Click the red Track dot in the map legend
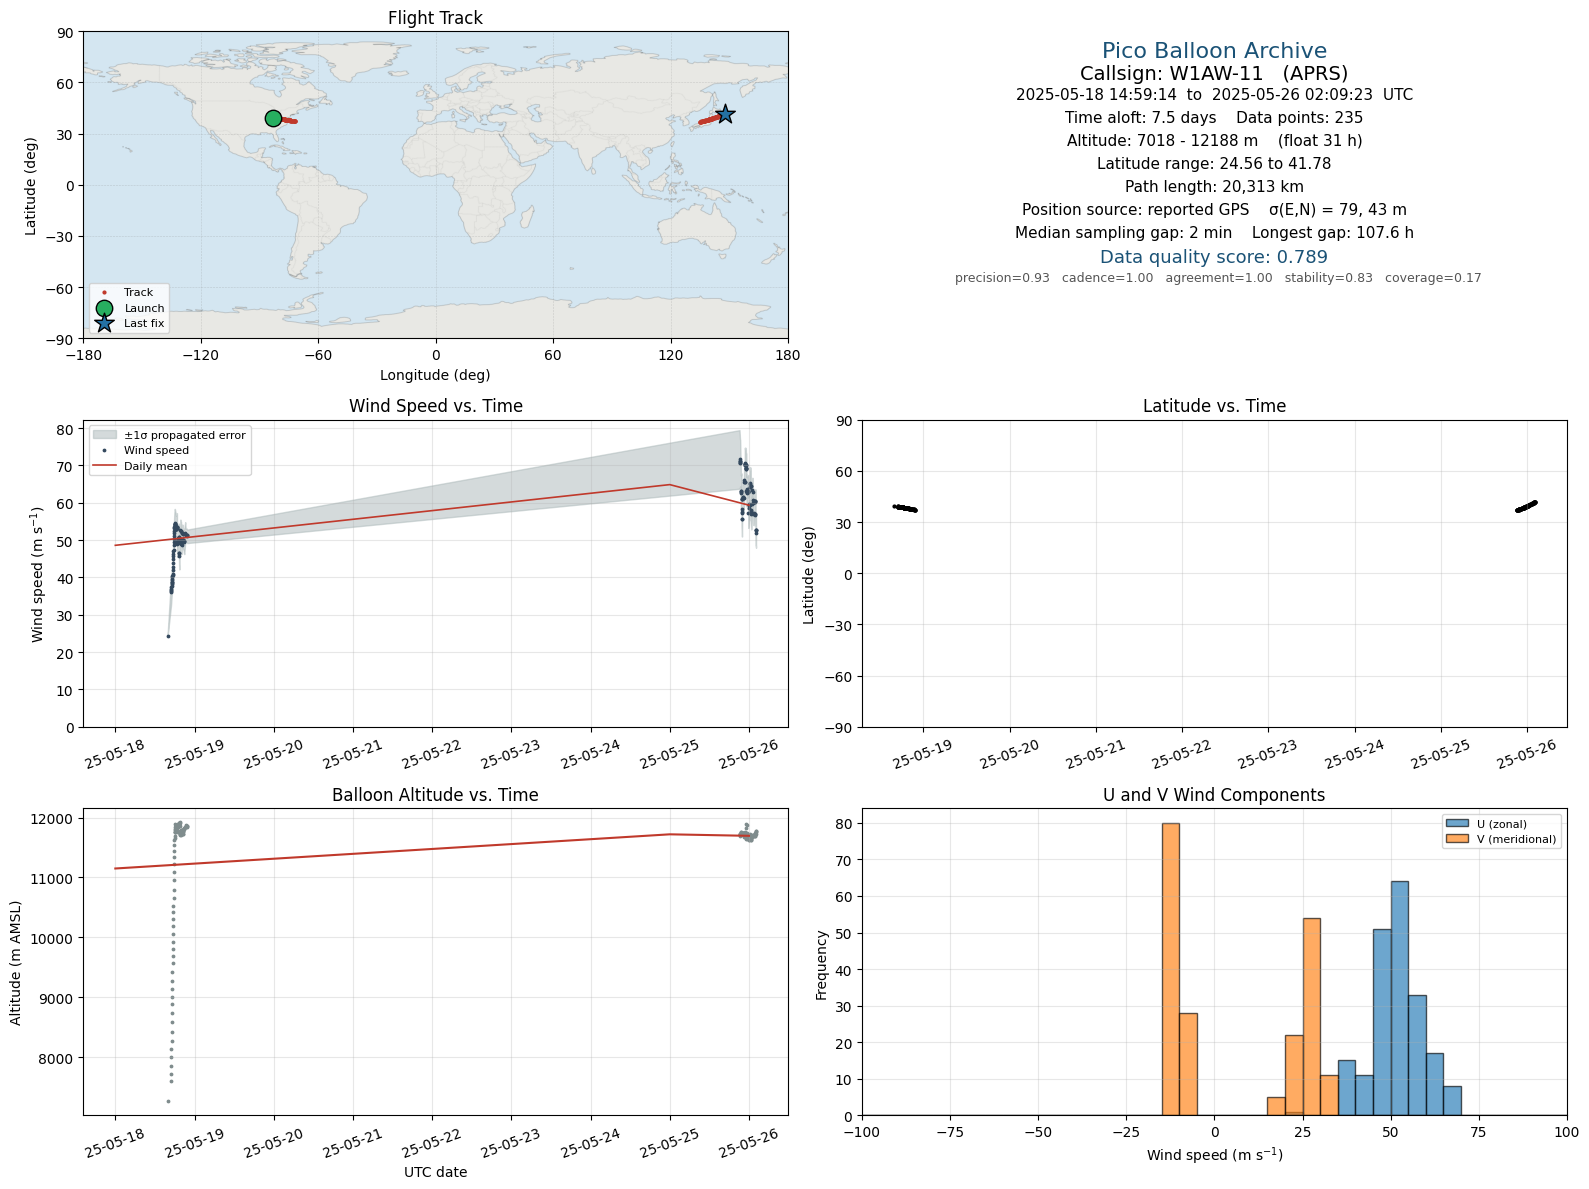The height and width of the screenshot is (1189, 1589). (104, 292)
